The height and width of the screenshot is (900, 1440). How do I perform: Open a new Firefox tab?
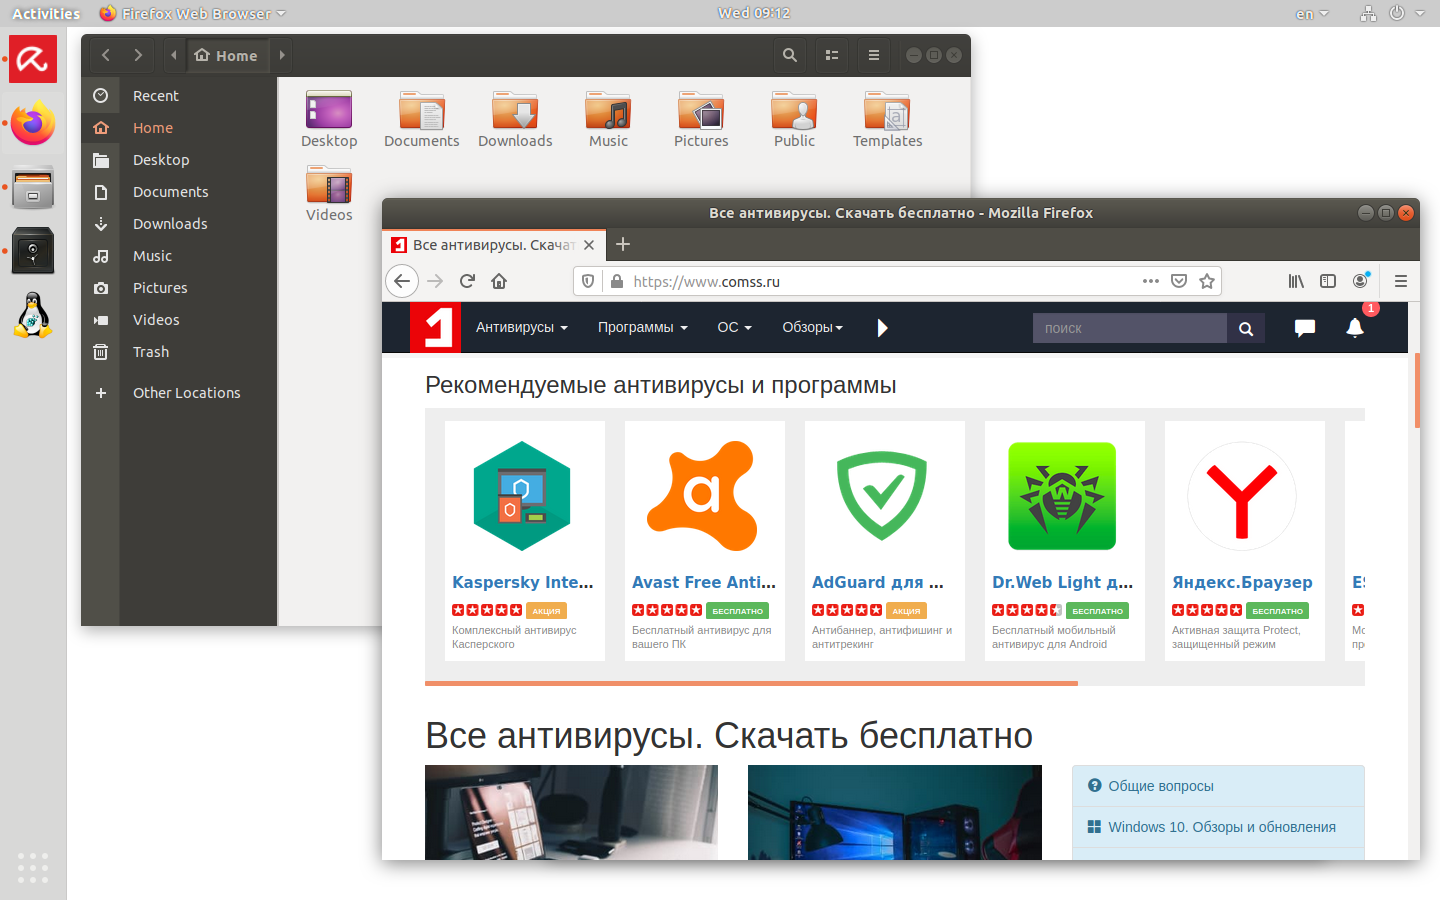623,244
